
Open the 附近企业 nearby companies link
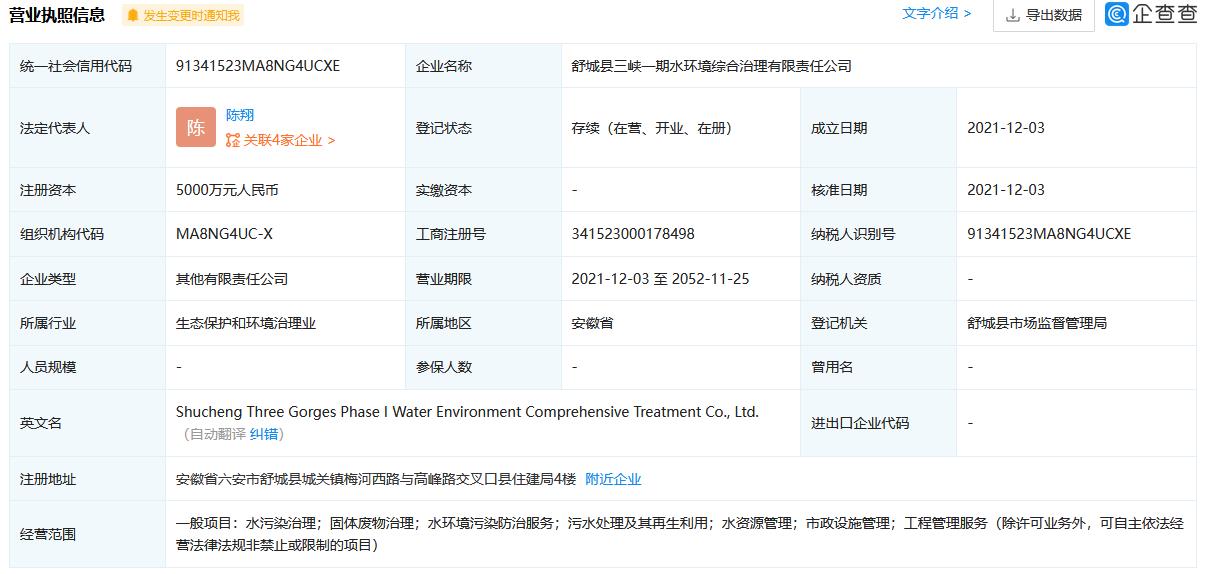tap(613, 479)
